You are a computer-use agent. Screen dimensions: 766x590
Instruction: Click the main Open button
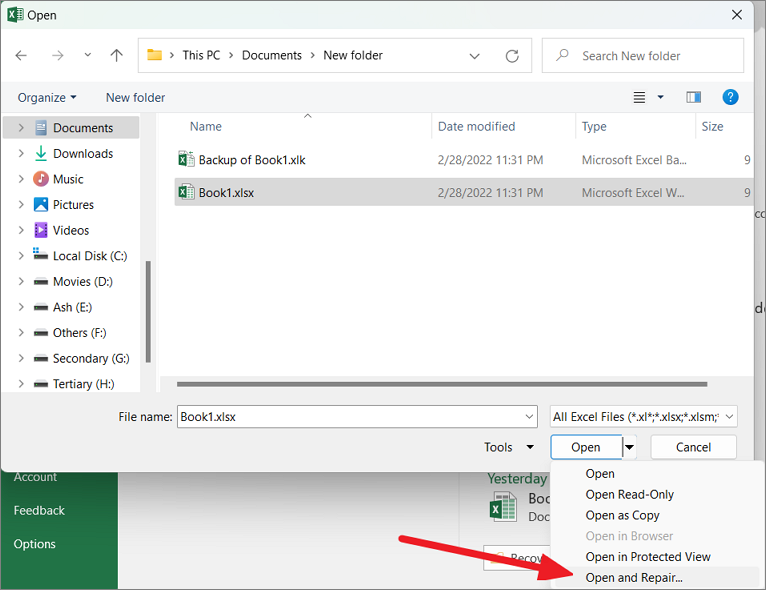pyautogui.click(x=586, y=447)
